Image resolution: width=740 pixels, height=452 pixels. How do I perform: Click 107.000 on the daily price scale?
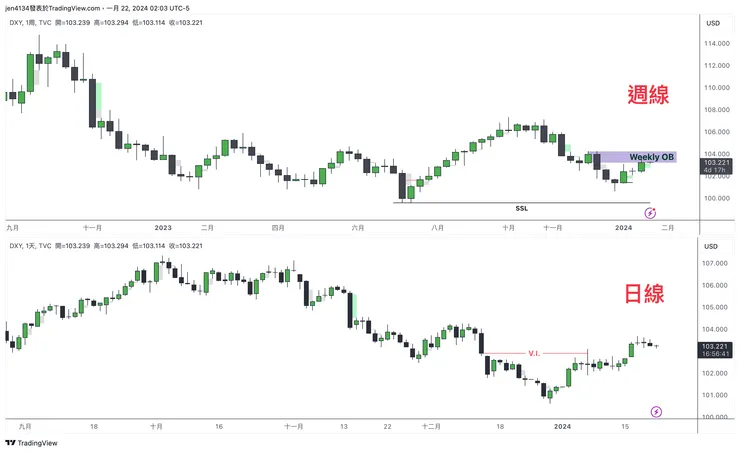[x=713, y=264]
